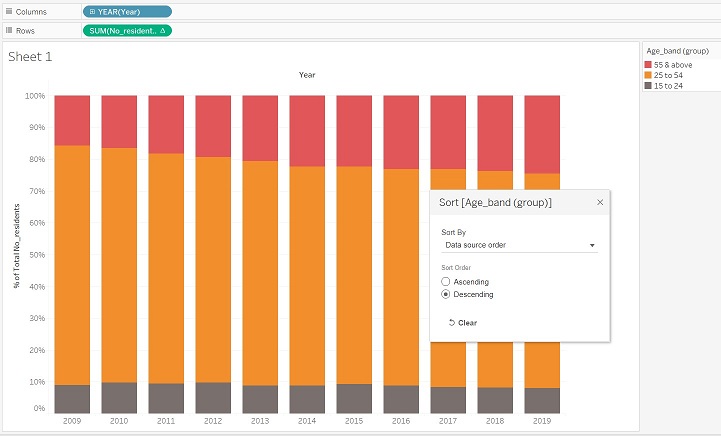
Task: Open the Sort By dropdown
Action: pyautogui.click(x=519, y=244)
